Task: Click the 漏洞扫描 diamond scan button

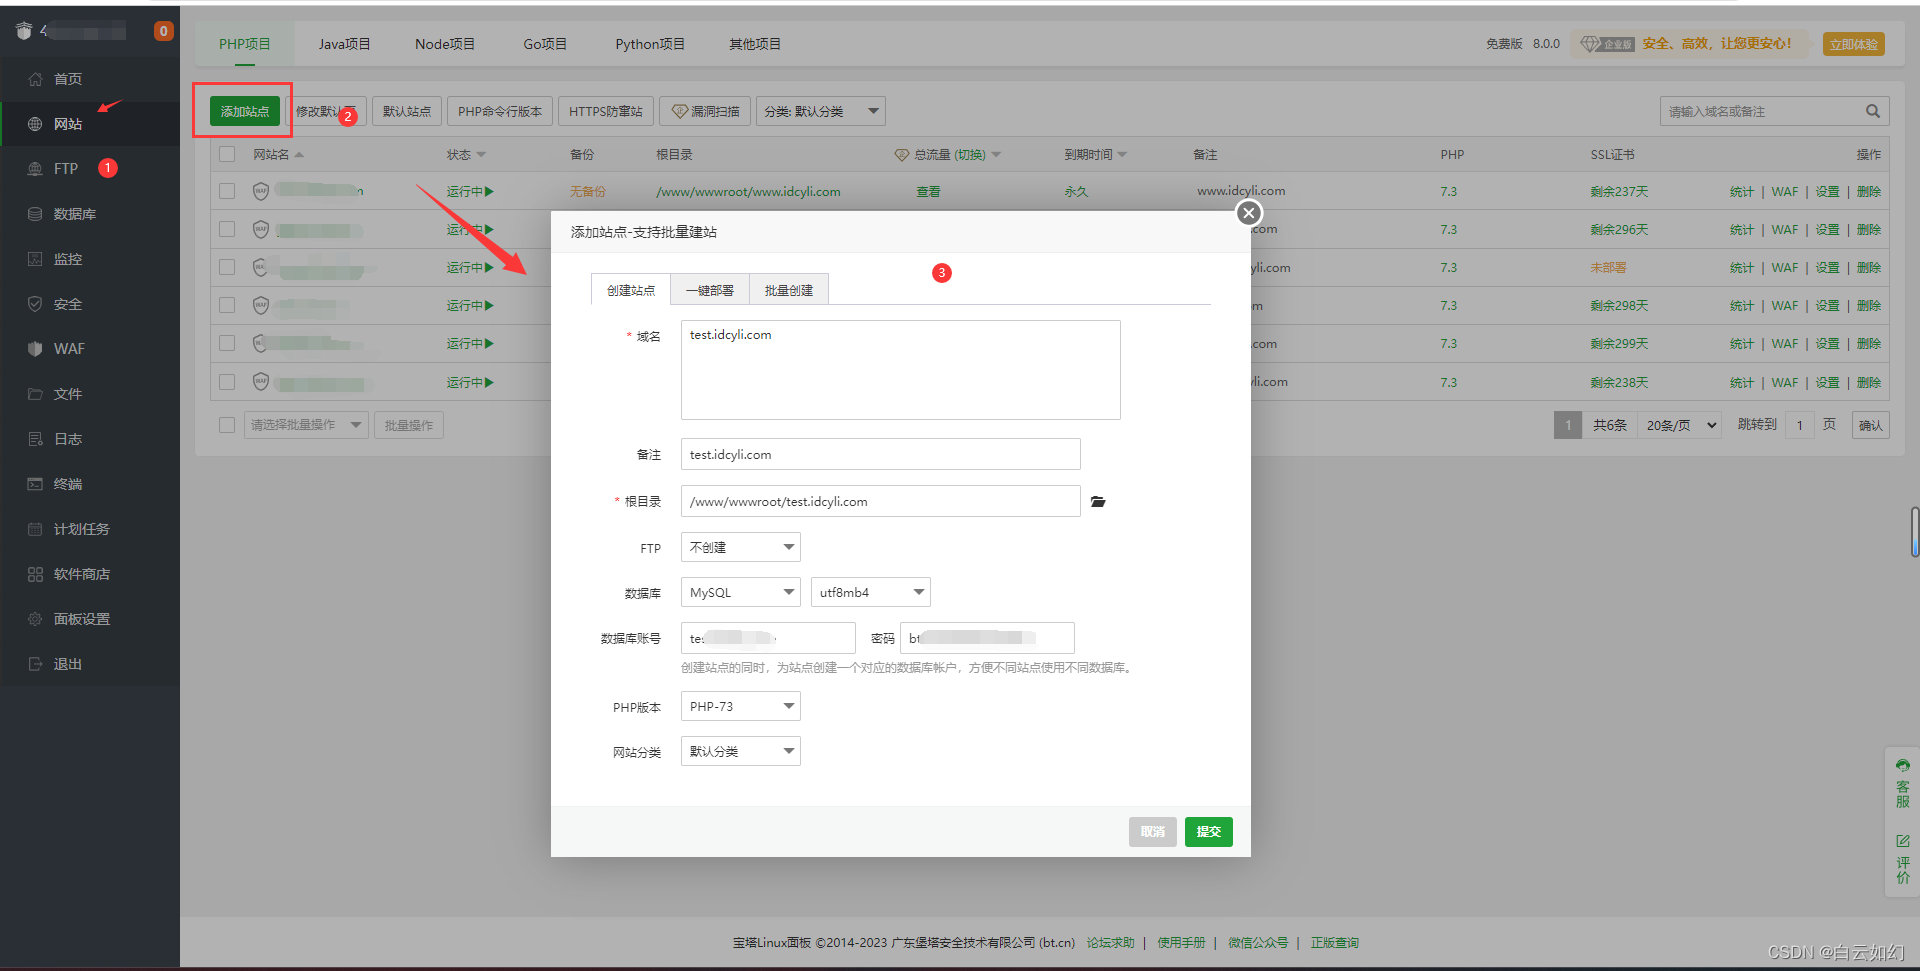Action: click(x=705, y=111)
